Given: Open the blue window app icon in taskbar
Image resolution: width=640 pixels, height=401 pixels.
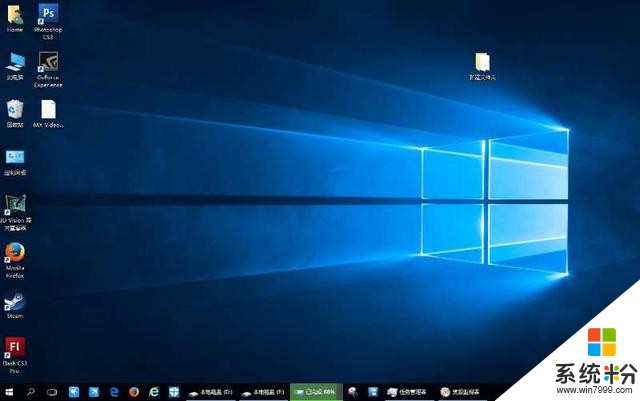Looking at the screenshot, I should click(373, 392).
